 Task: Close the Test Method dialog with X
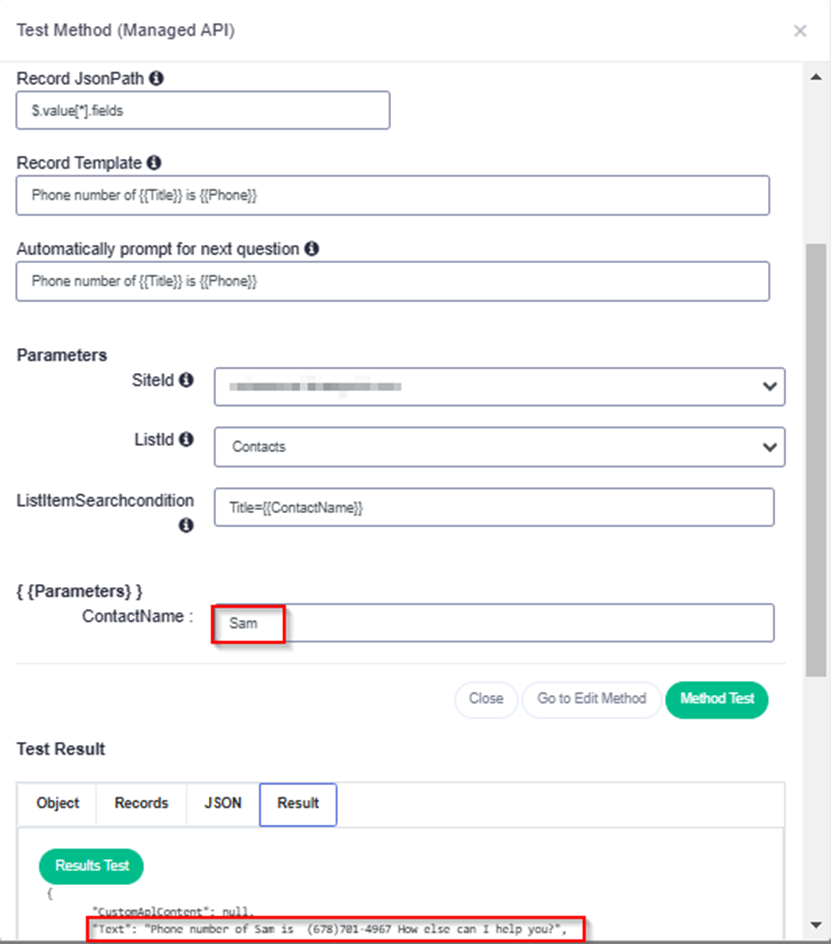click(800, 31)
